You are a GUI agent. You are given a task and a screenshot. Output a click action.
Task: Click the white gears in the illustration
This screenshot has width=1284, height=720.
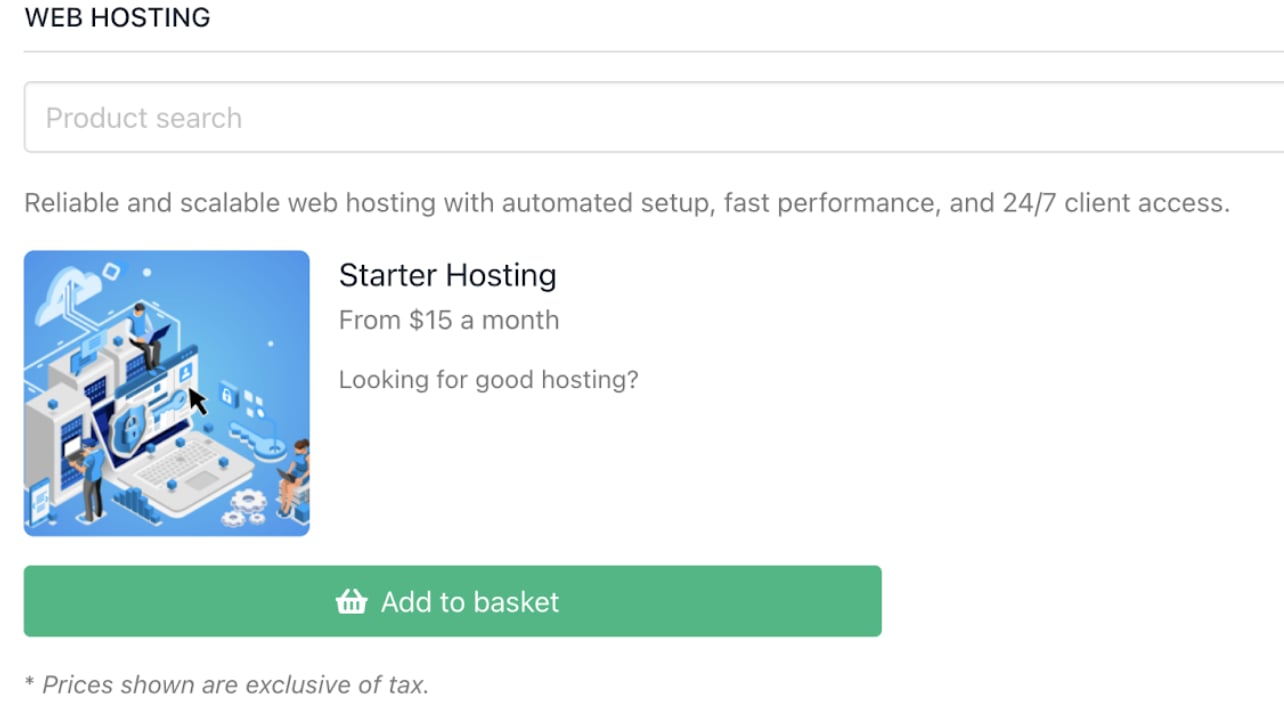[x=244, y=508]
